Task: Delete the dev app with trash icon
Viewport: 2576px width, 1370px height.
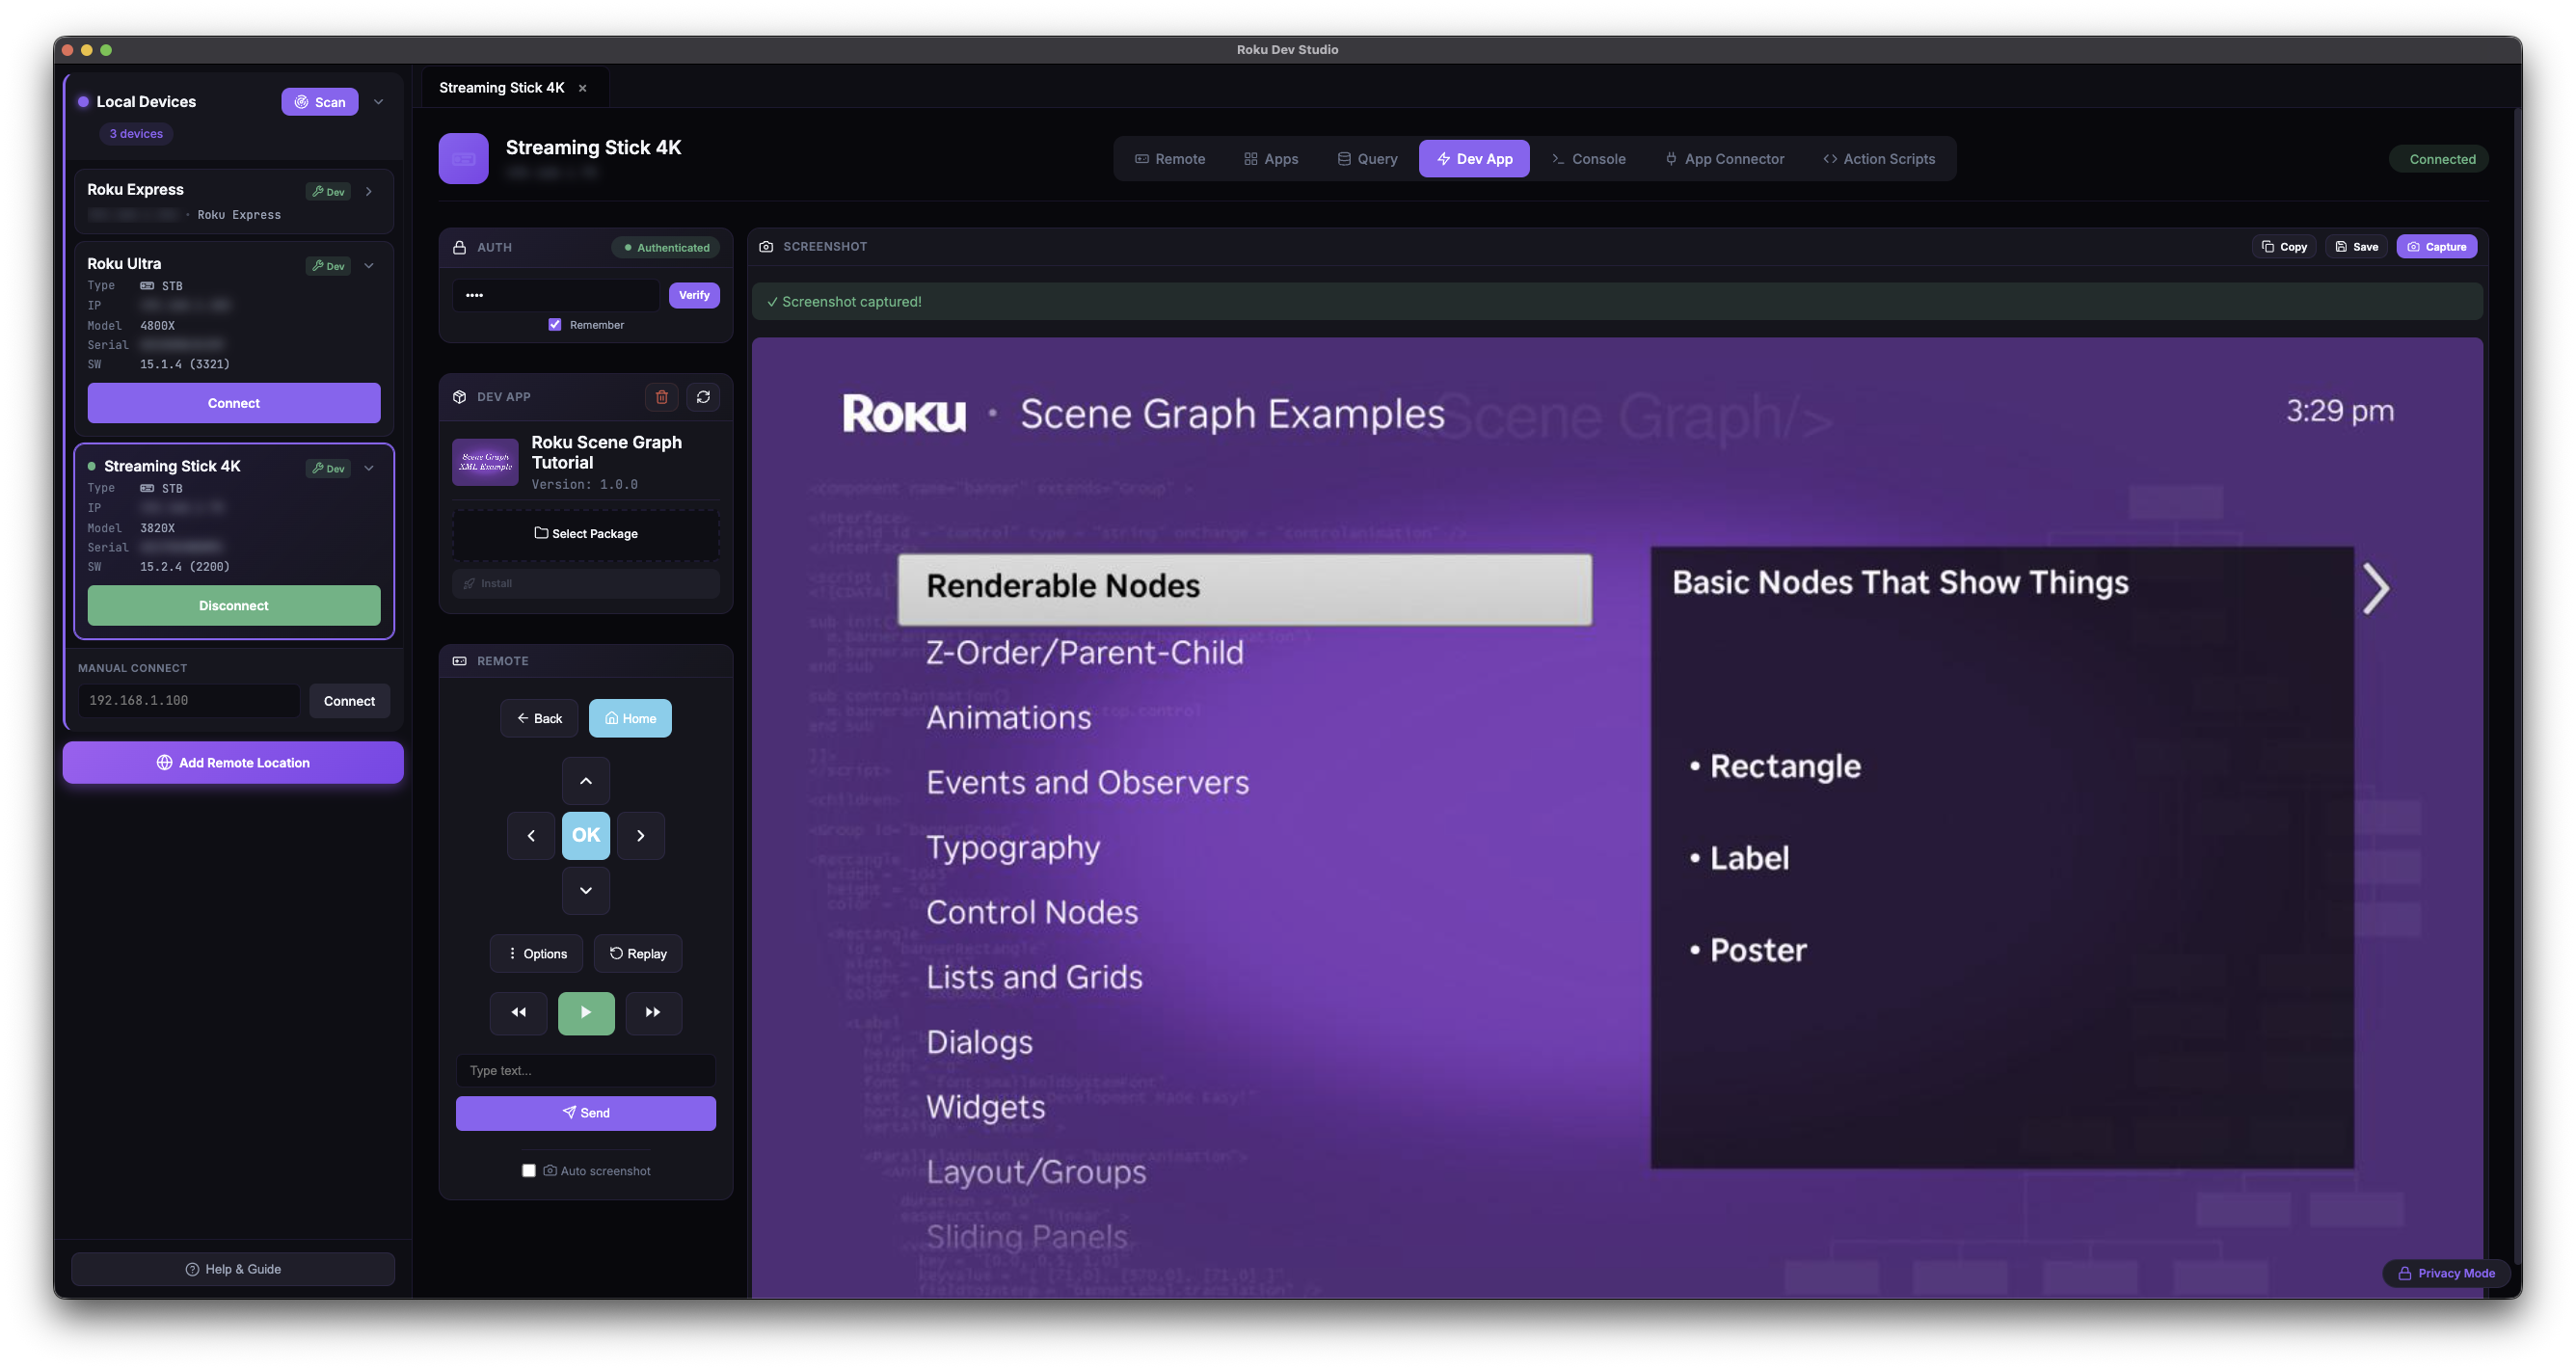Action: pos(661,397)
